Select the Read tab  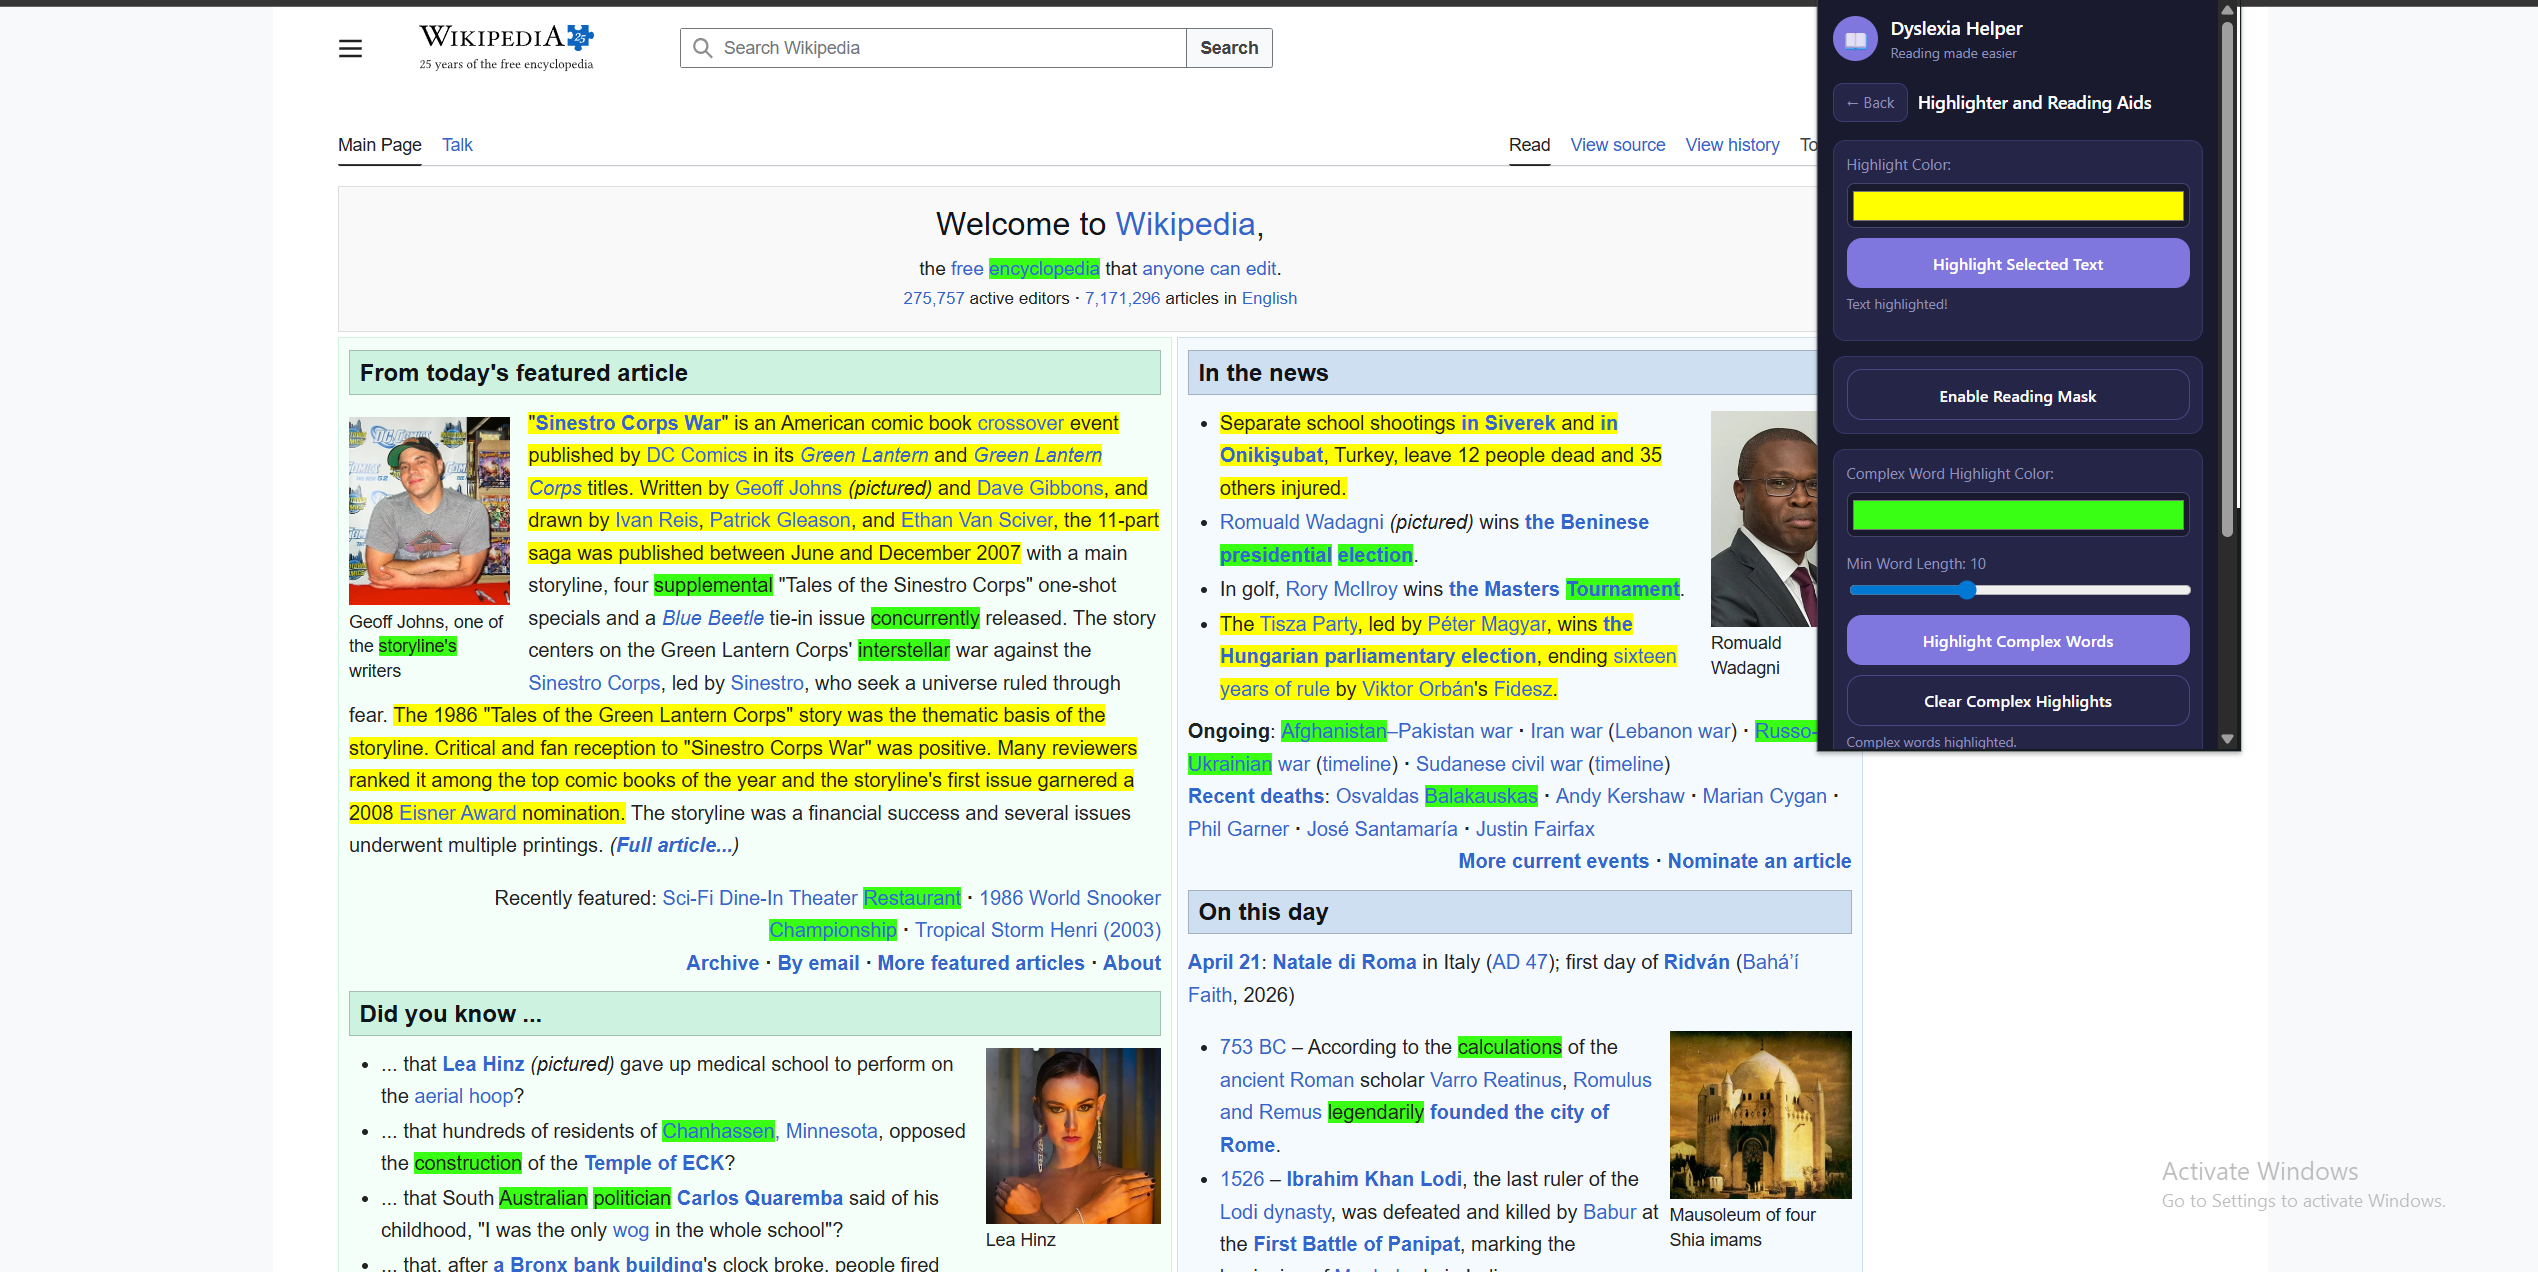tap(1529, 145)
